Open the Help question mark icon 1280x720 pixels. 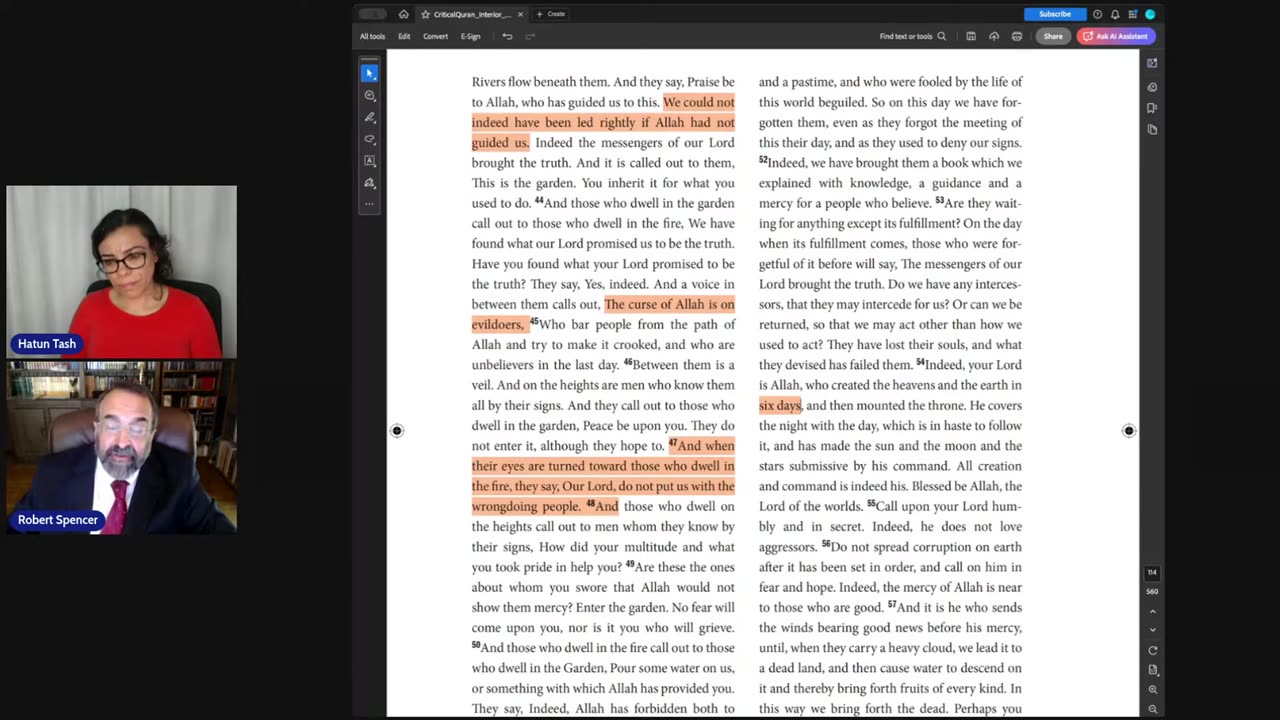[x=1097, y=14]
